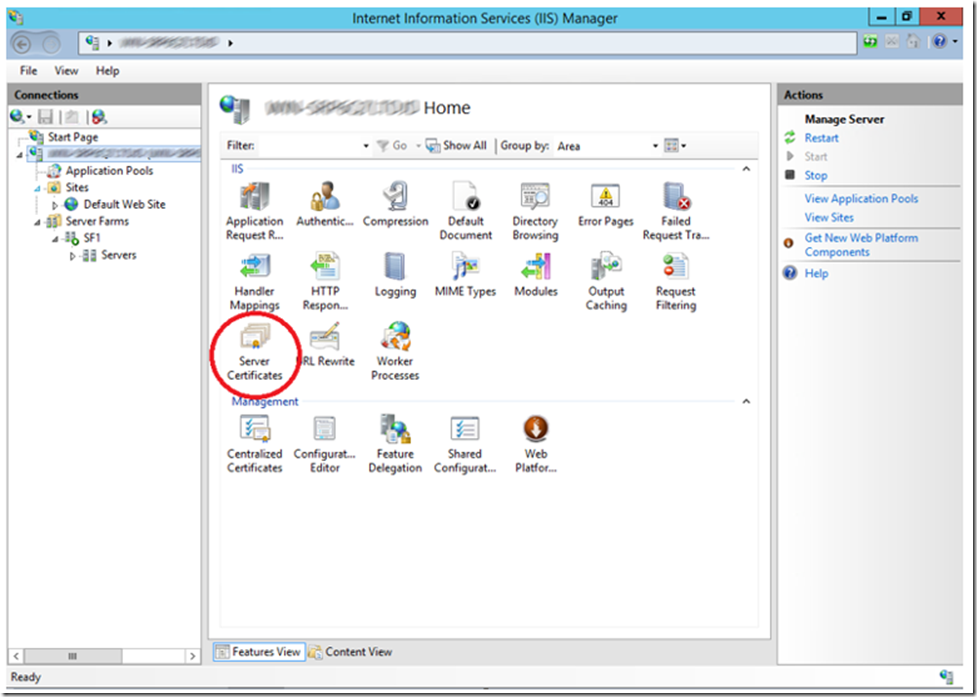Screen dimensions: 977x697
Task: Open the Help menu
Action: tap(107, 70)
